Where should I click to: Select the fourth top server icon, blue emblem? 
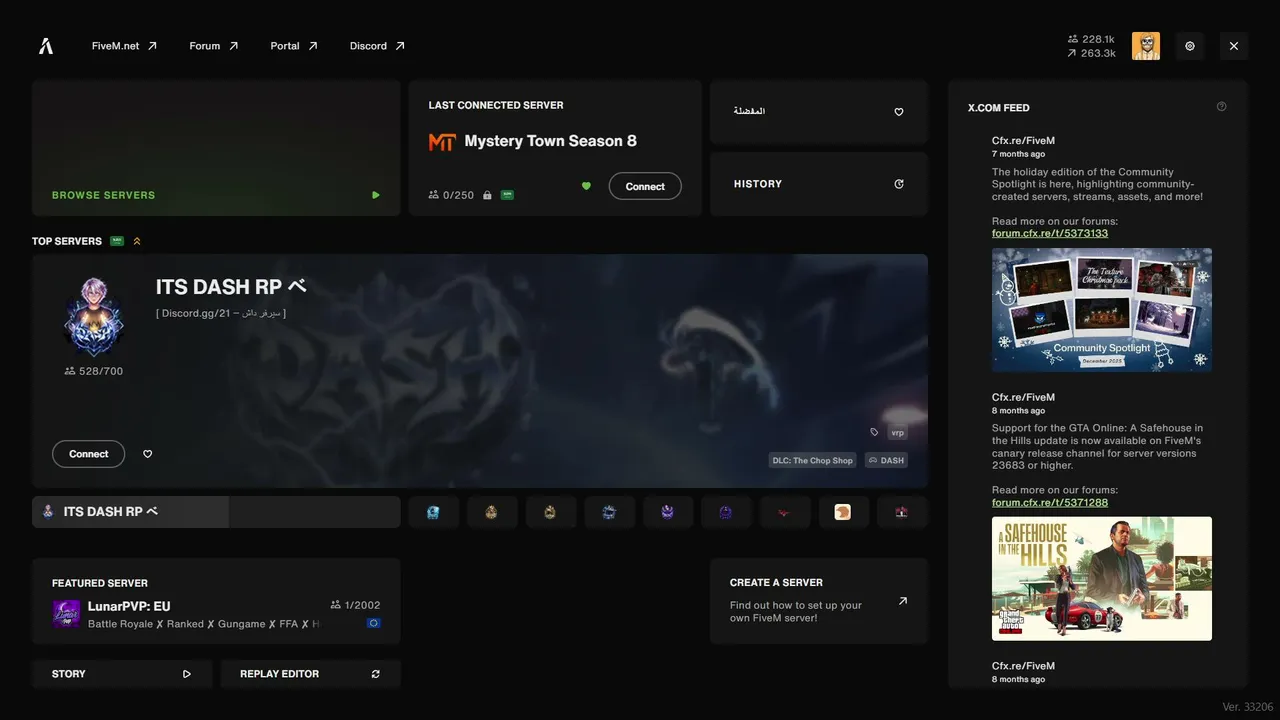pyautogui.click(x=609, y=512)
